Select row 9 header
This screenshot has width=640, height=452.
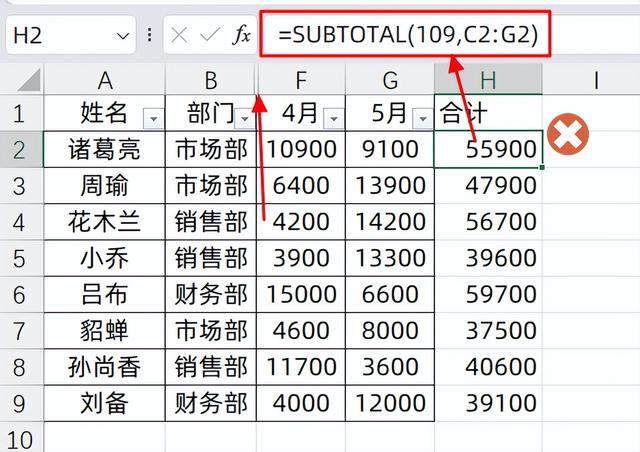point(21,404)
